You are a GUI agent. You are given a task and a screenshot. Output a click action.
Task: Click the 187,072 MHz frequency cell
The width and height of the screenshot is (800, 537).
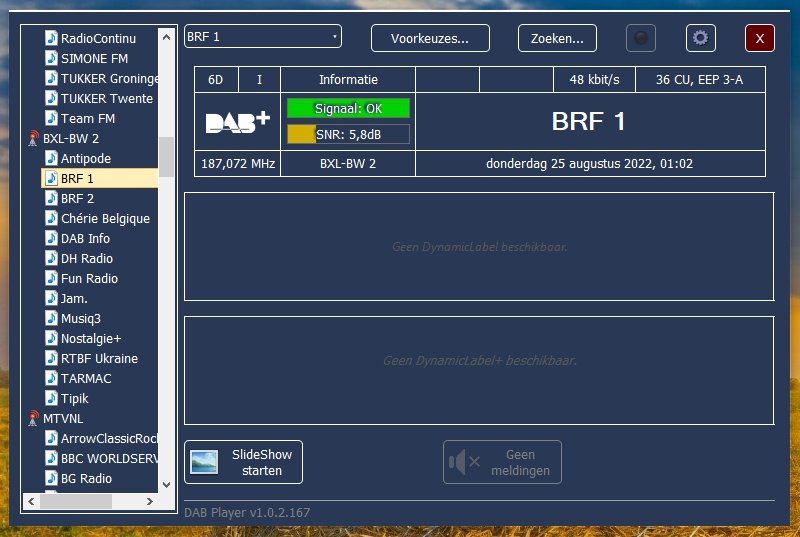point(238,164)
